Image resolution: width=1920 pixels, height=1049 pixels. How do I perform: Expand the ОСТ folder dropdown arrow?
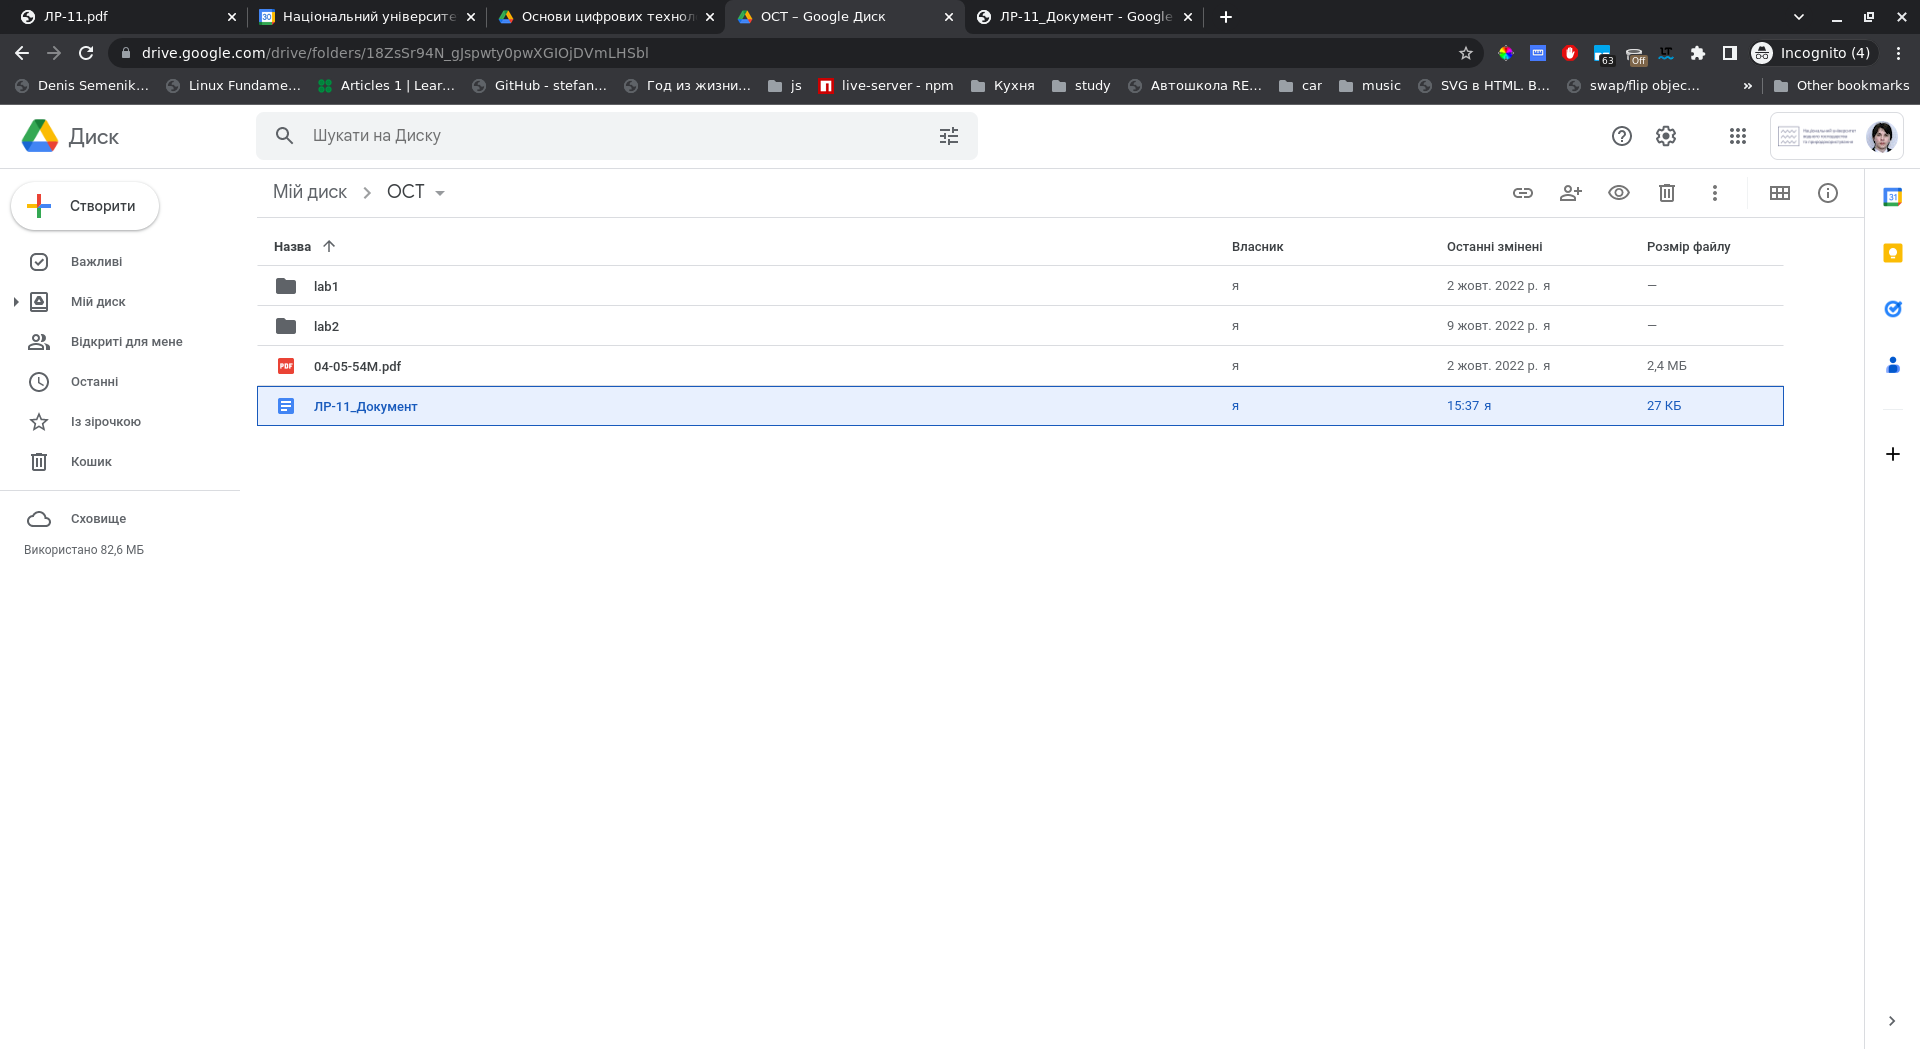tap(440, 193)
